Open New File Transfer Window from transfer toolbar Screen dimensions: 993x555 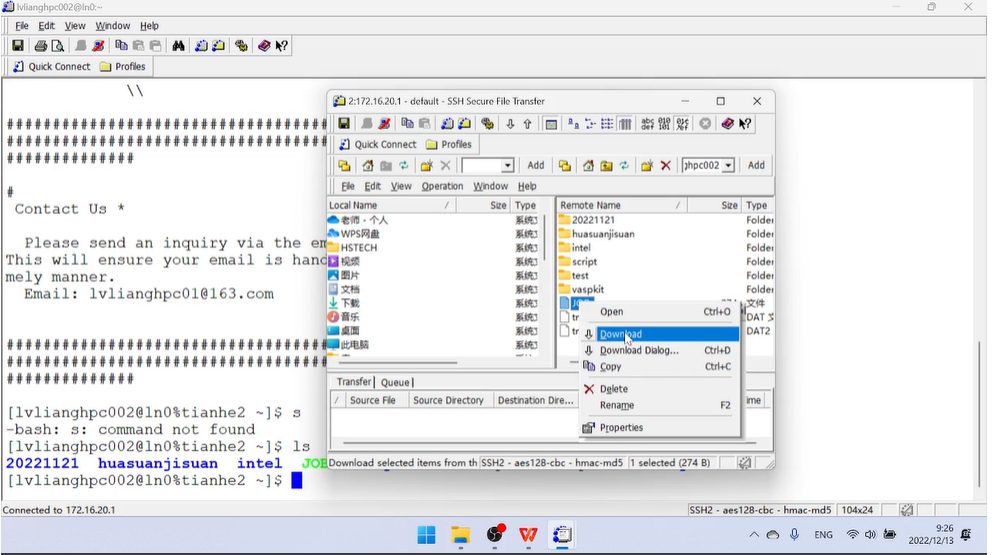464,124
